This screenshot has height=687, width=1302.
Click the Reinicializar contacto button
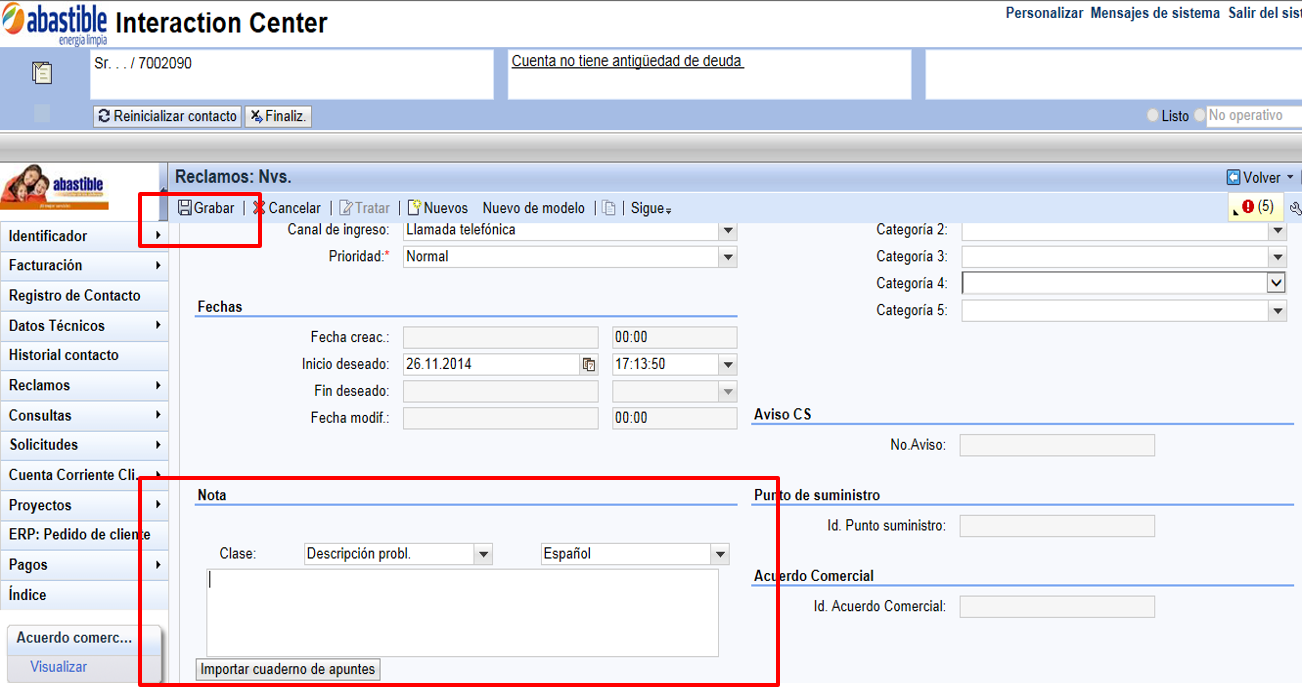[167, 116]
